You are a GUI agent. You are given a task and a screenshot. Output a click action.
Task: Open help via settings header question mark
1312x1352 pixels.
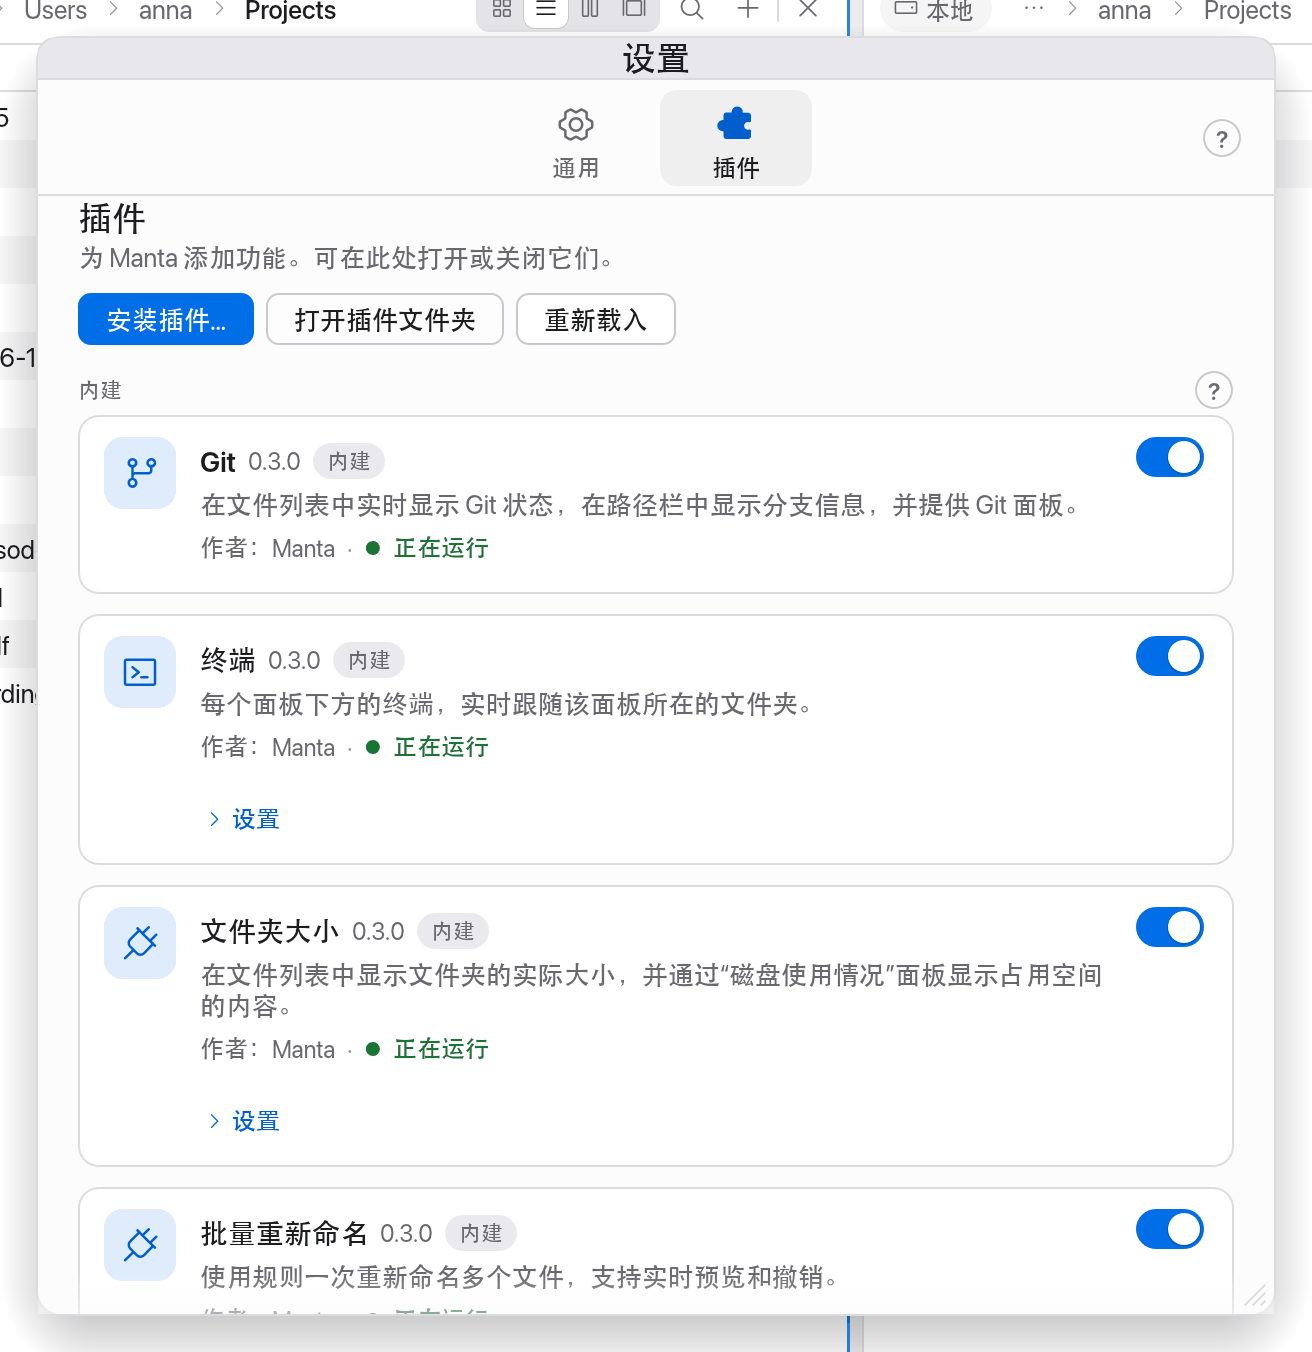(x=1222, y=138)
